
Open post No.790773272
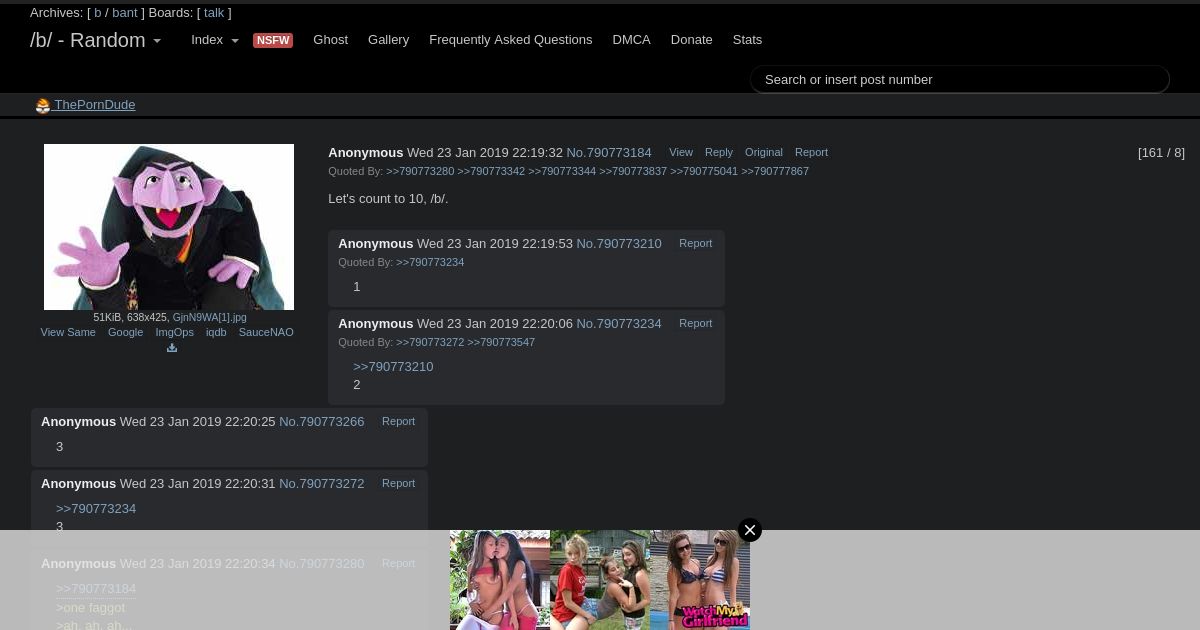[x=322, y=484]
